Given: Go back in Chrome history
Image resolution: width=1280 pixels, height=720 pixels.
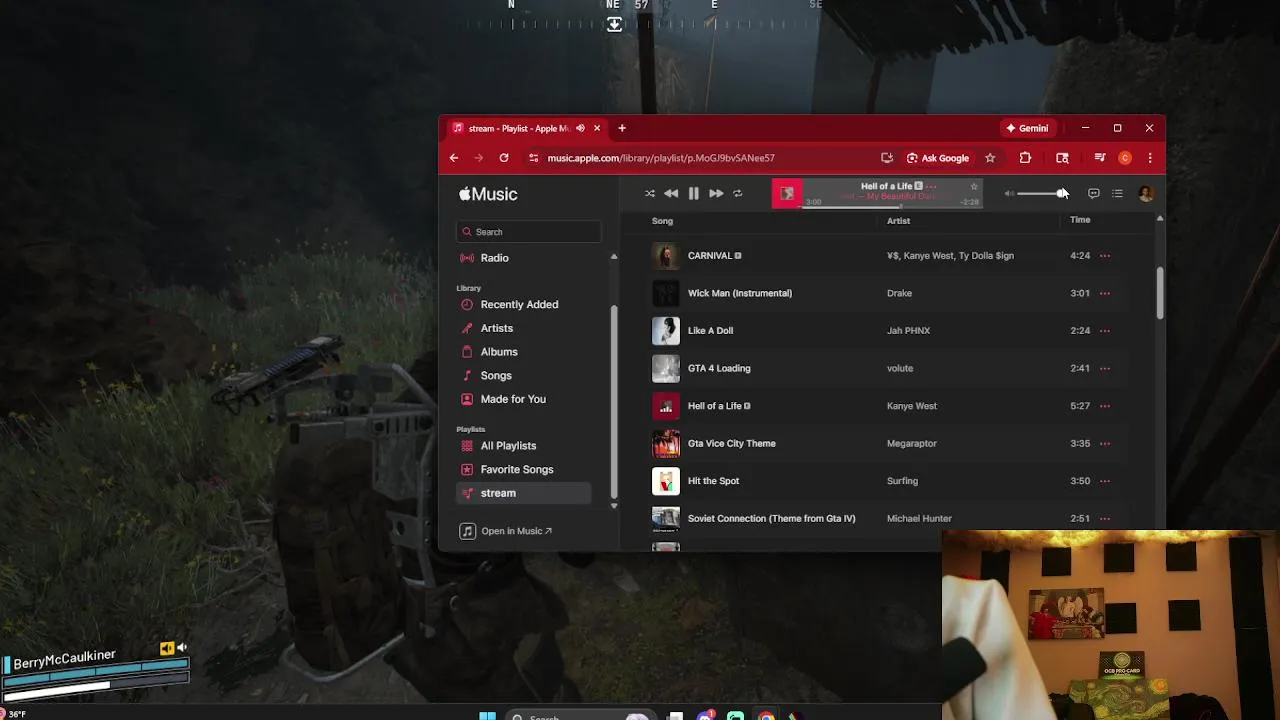Looking at the screenshot, I should coord(454,158).
